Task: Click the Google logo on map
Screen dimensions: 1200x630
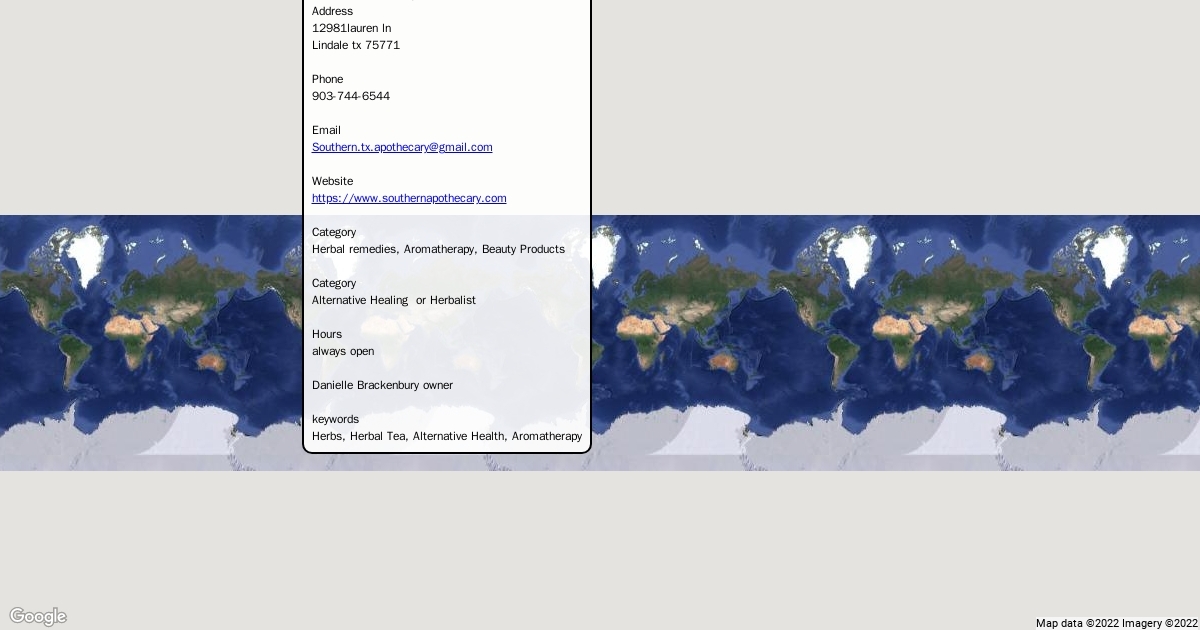Action: coord(38,616)
